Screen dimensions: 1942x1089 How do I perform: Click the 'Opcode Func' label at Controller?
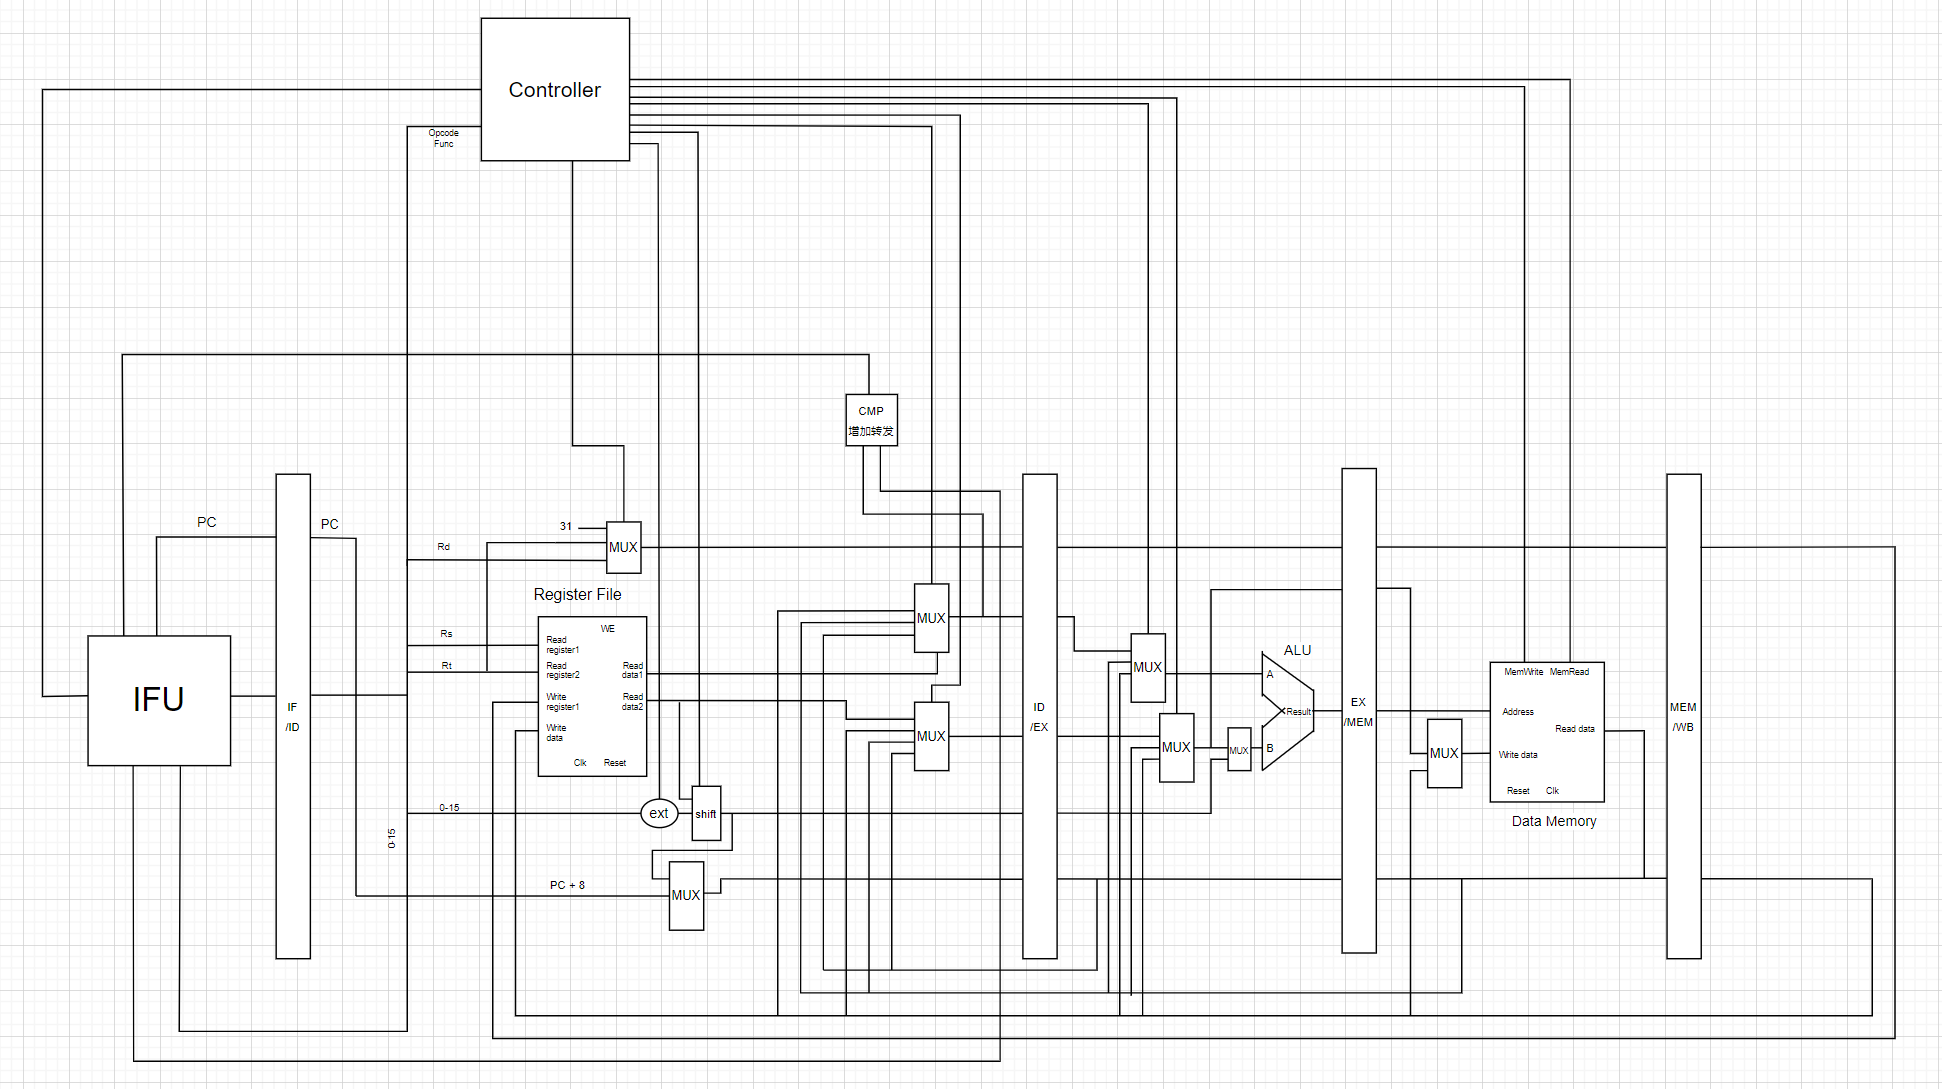click(444, 138)
